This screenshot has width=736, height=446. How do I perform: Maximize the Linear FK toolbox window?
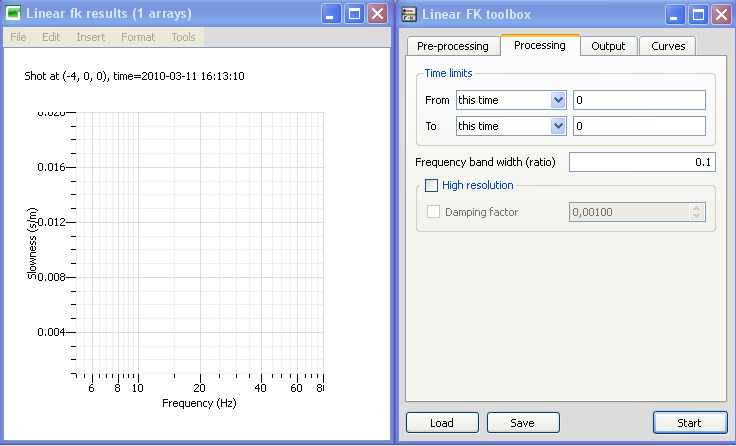point(698,14)
